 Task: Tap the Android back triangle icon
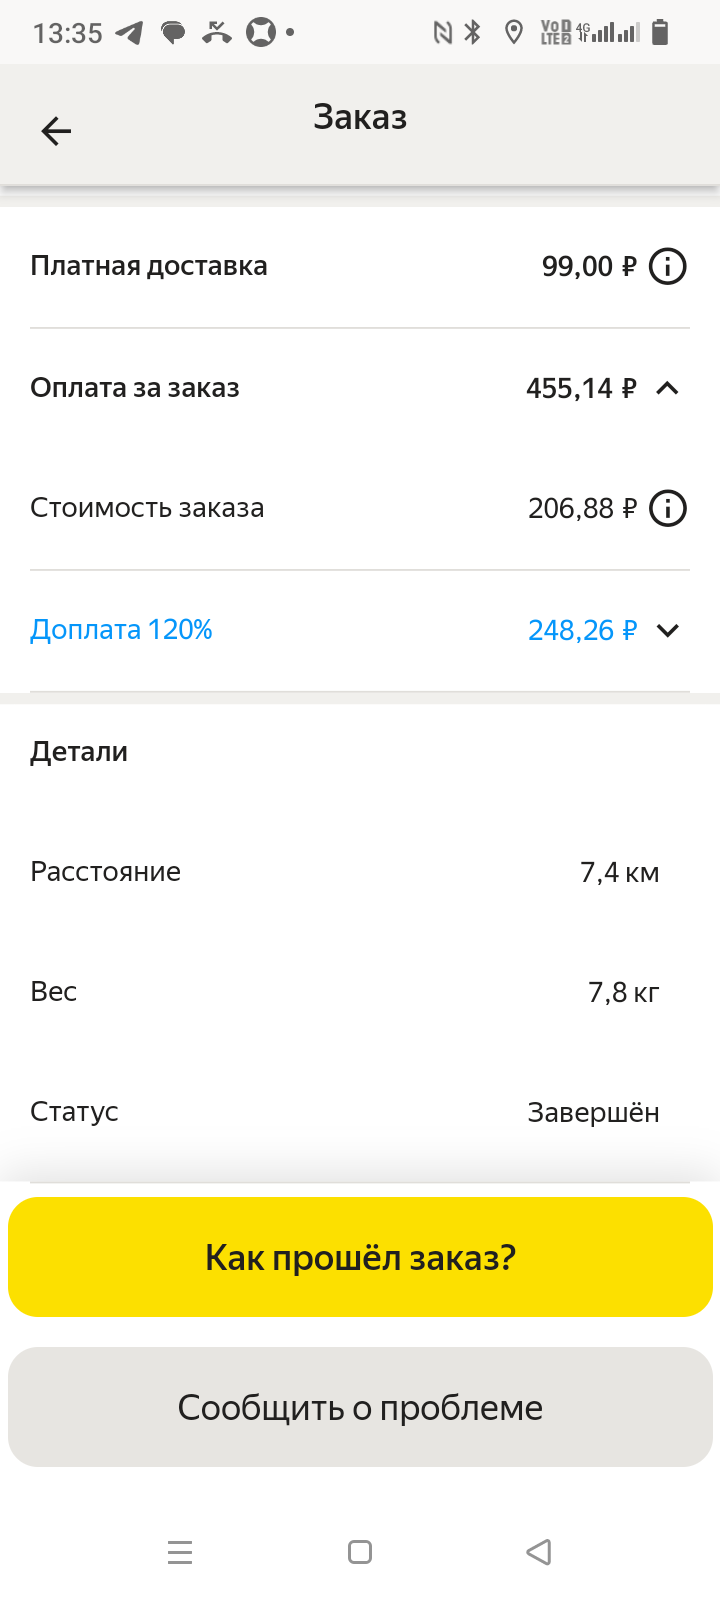pyautogui.click(x=539, y=1552)
